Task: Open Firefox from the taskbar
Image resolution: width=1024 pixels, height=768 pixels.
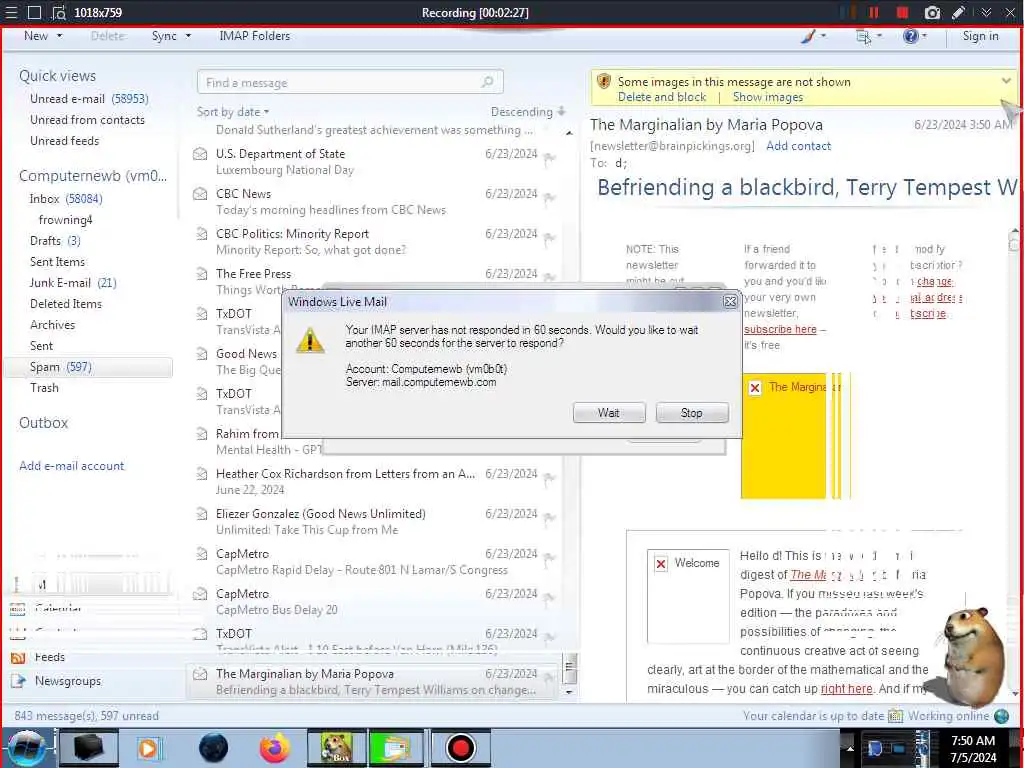Action: pyautogui.click(x=275, y=748)
